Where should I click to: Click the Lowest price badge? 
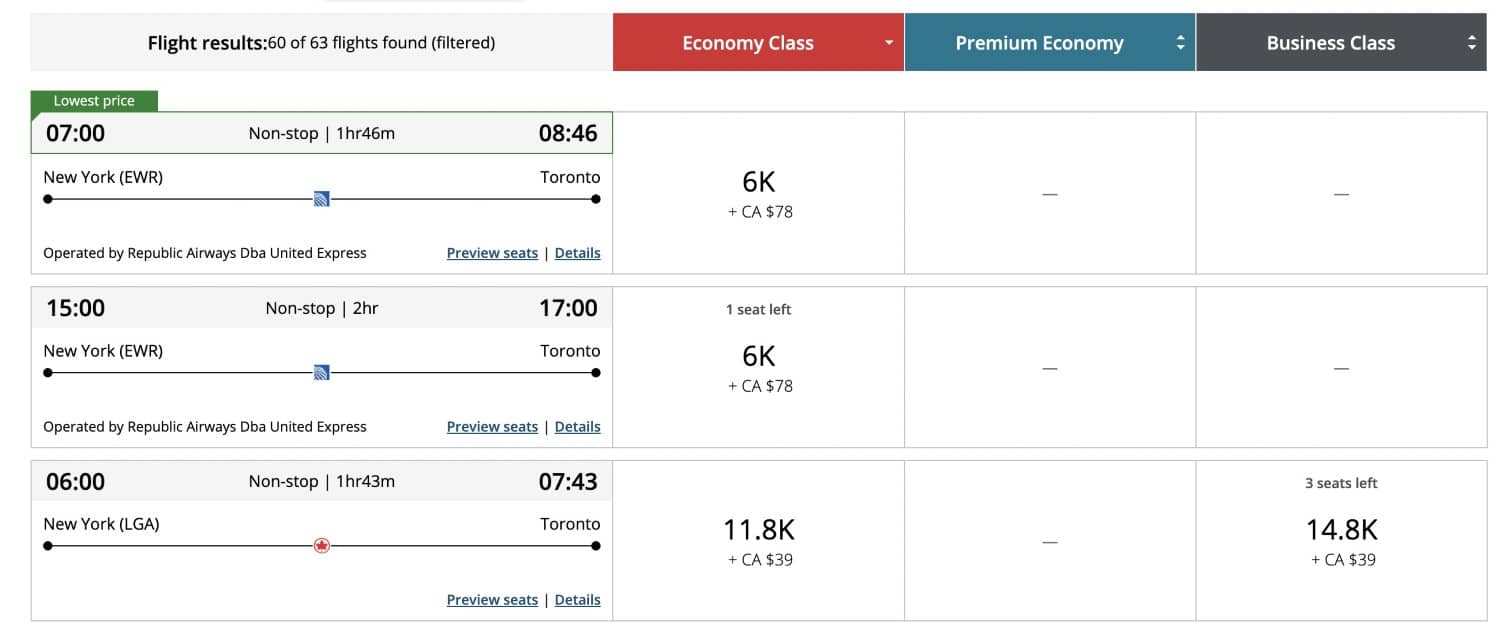click(x=95, y=100)
